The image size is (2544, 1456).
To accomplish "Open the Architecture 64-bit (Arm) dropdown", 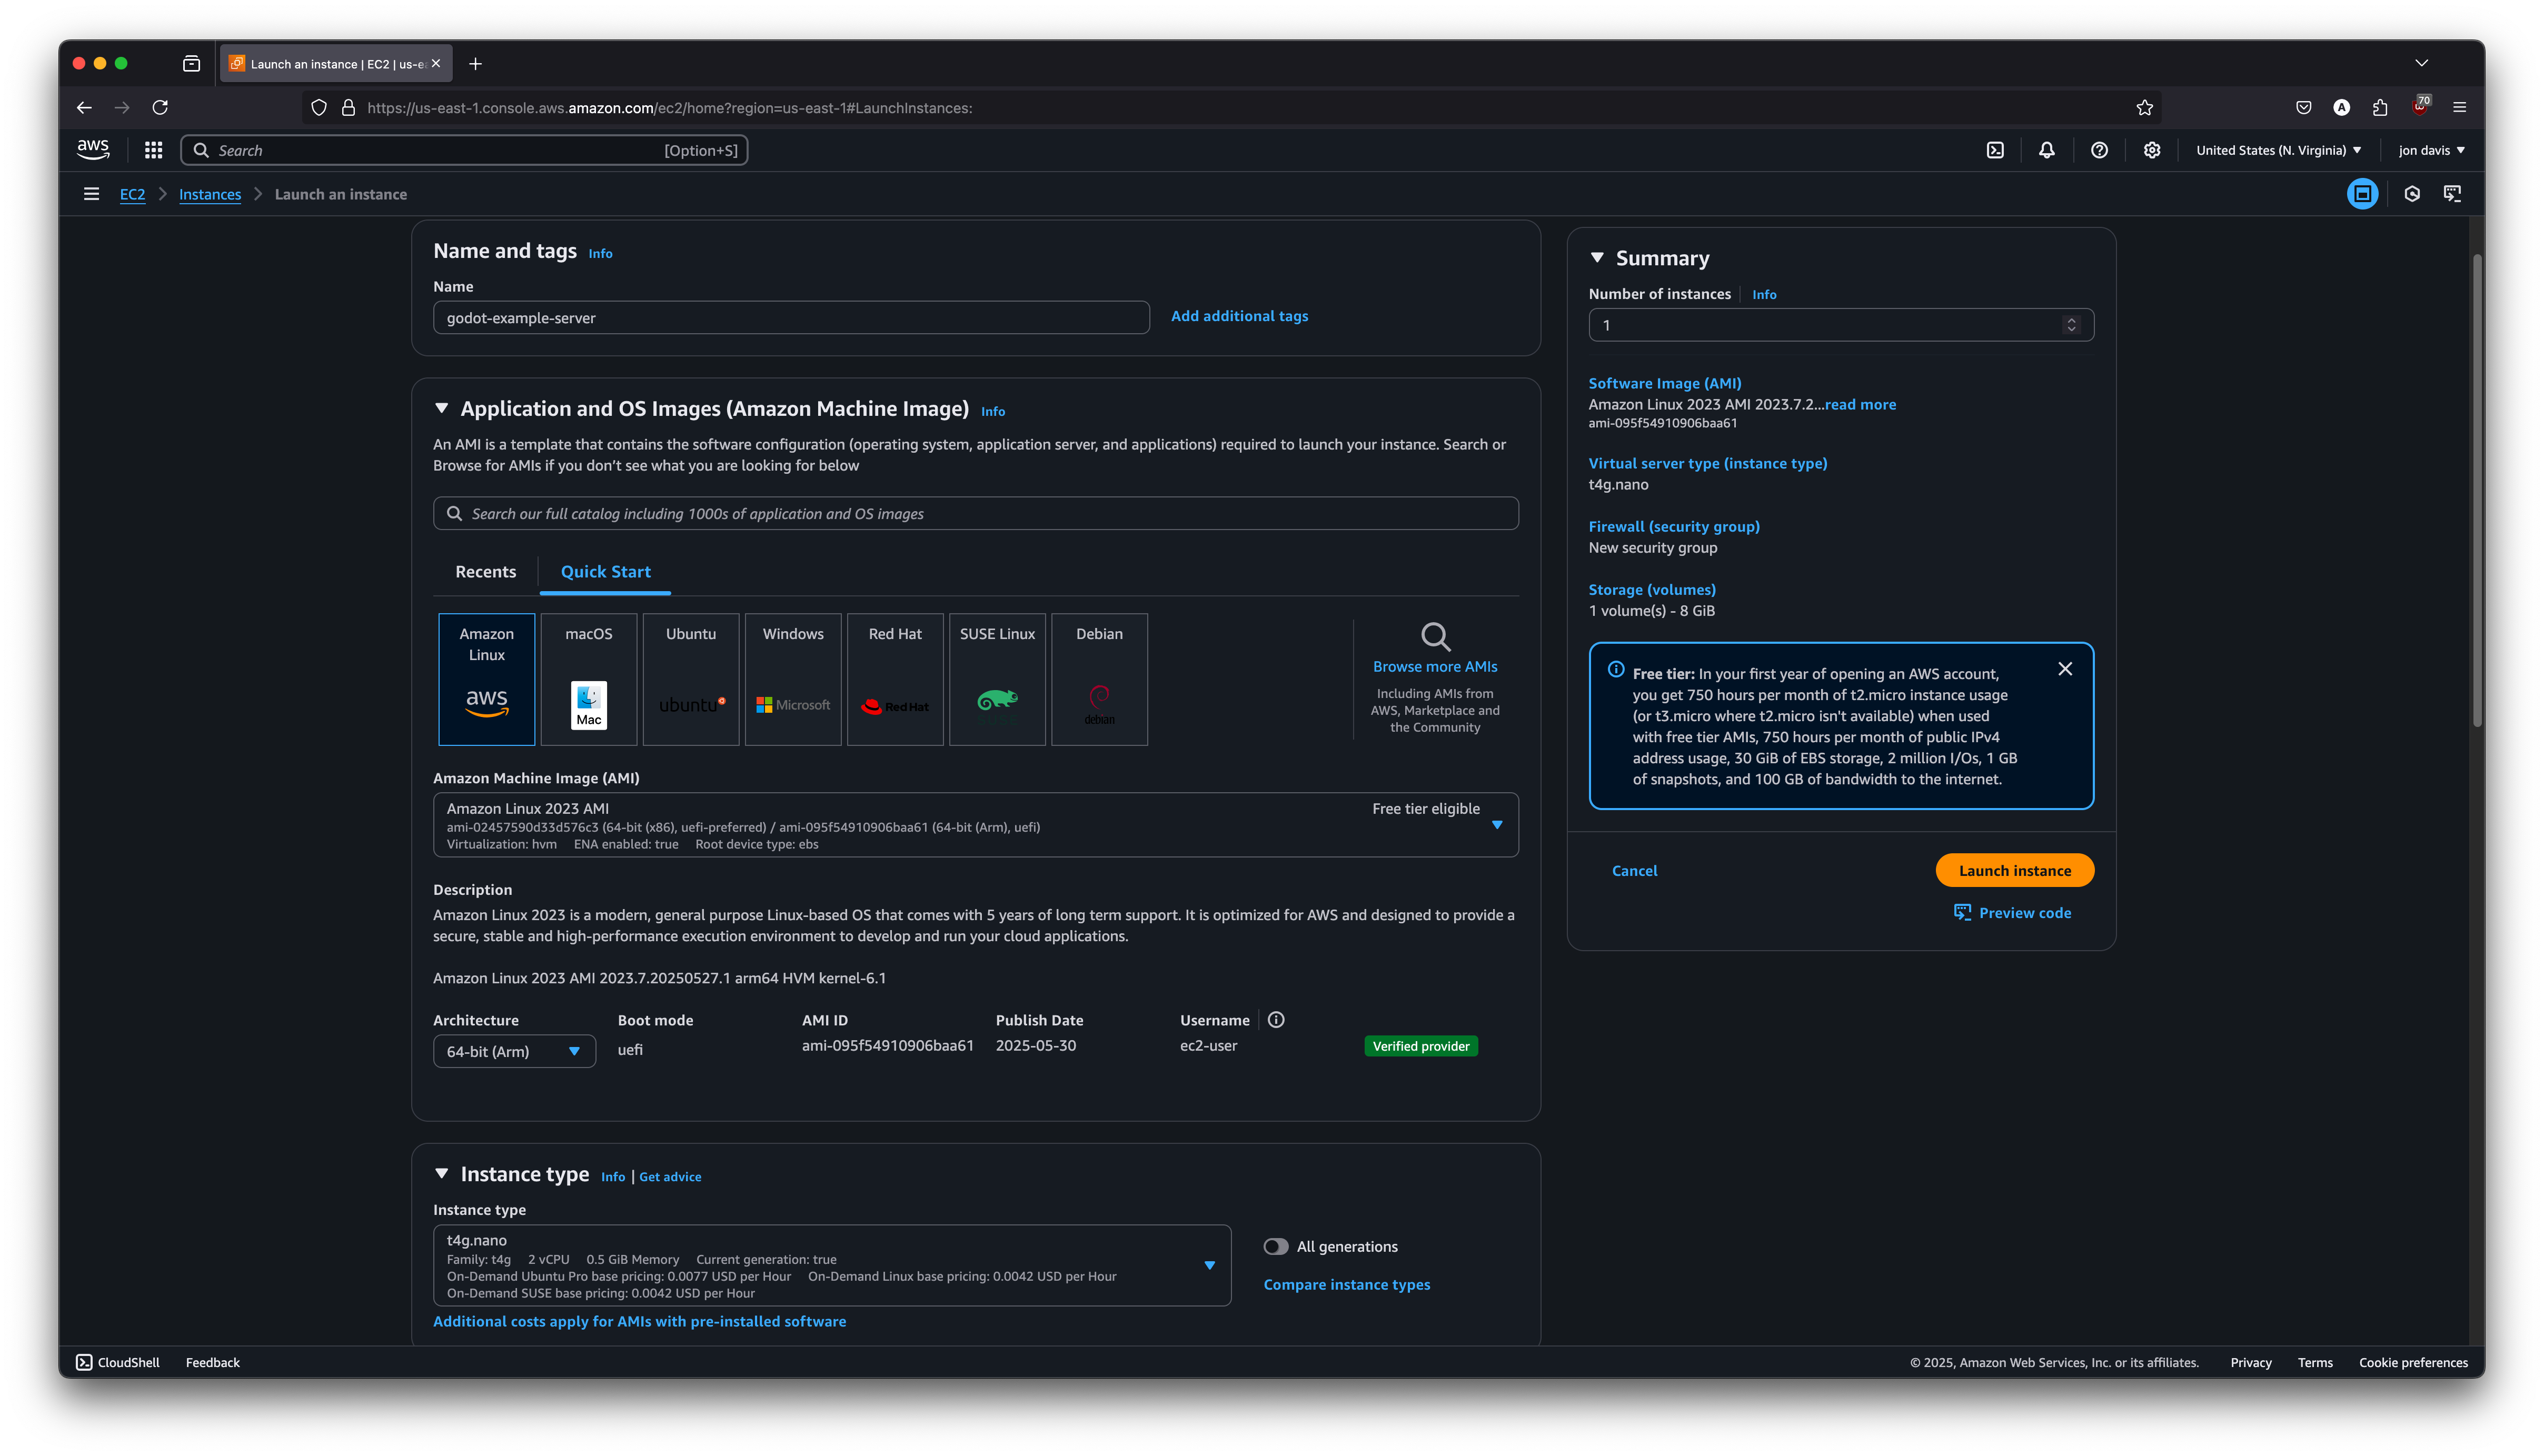I will point(514,1051).
